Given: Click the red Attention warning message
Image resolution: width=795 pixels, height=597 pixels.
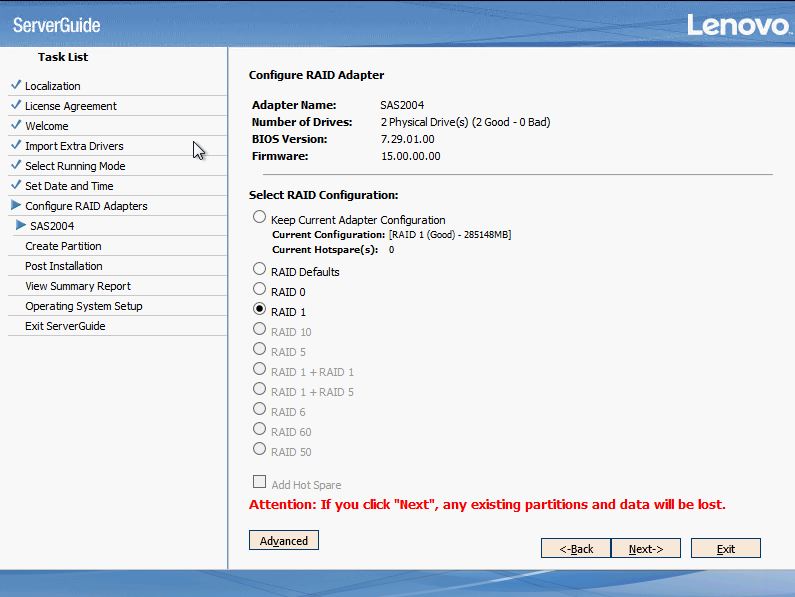Looking at the screenshot, I should [x=487, y=505].
